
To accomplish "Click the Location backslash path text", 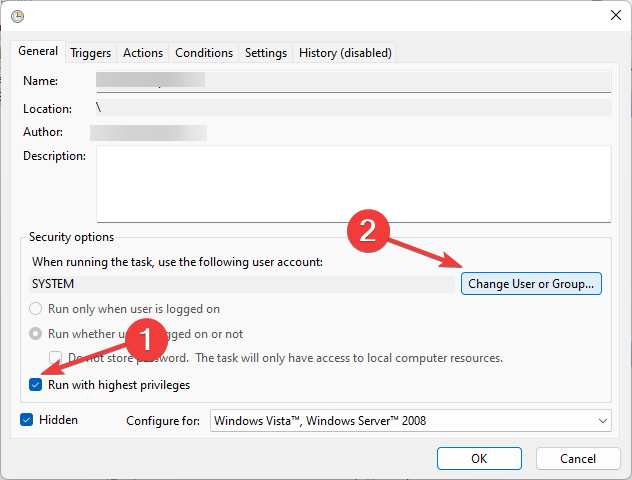I will [98, 108].
